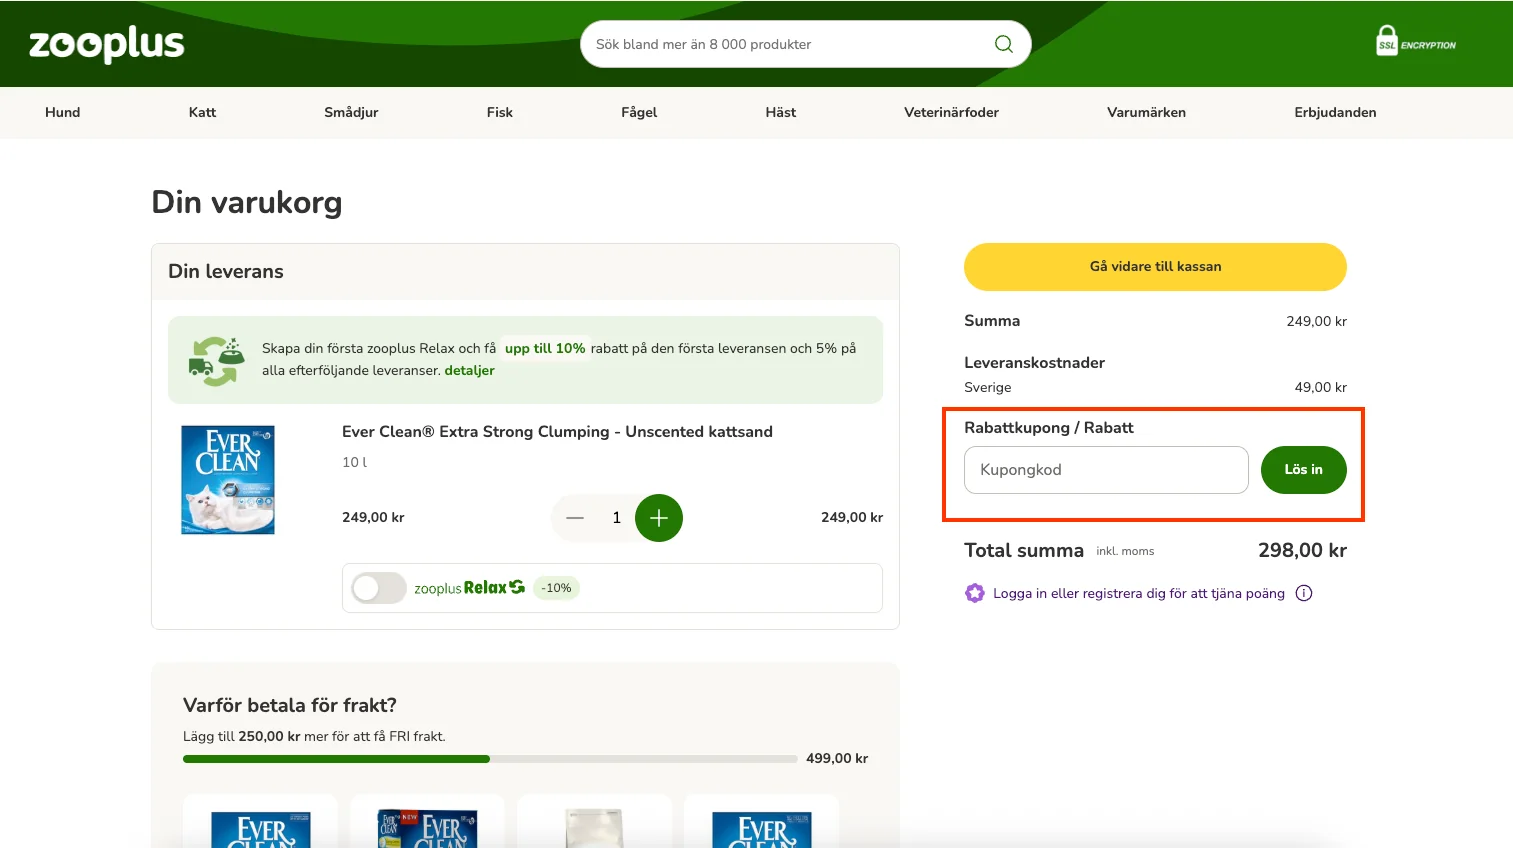This screenshot has width=1513, height=848.
Task: Open the Hund menu
Action: point(62,112)
